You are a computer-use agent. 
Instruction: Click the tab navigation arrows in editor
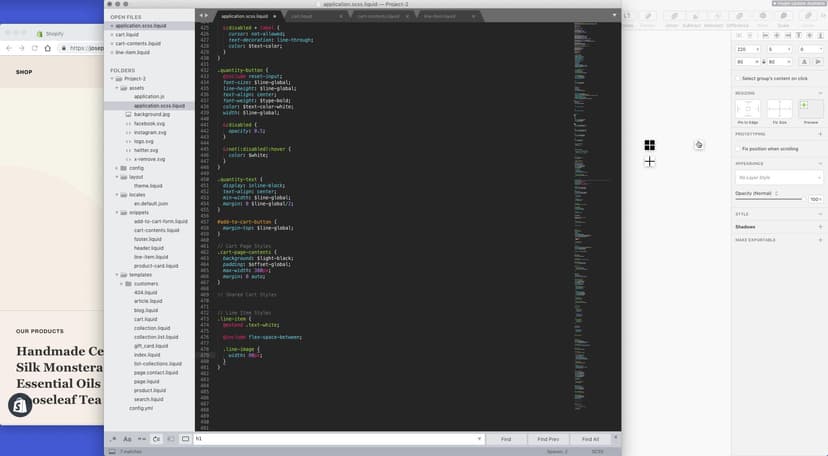[x=204, y=16]
